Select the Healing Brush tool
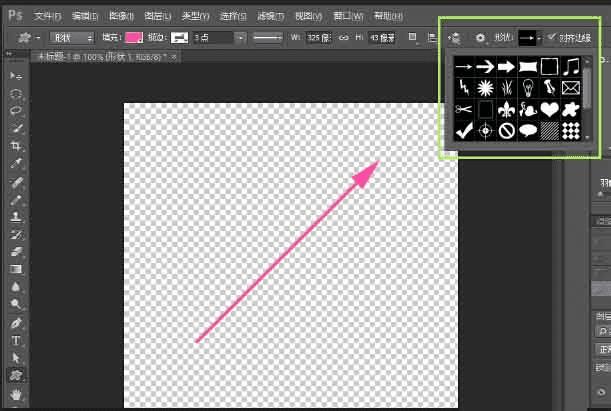Screen dimensions: 611x411 [x=16, y=182]
